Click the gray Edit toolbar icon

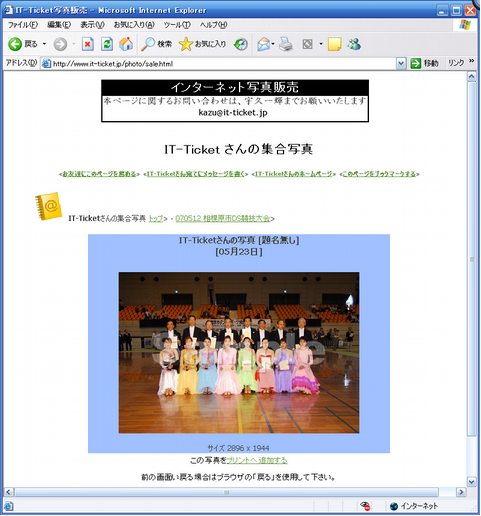click(x=307, y=44)
